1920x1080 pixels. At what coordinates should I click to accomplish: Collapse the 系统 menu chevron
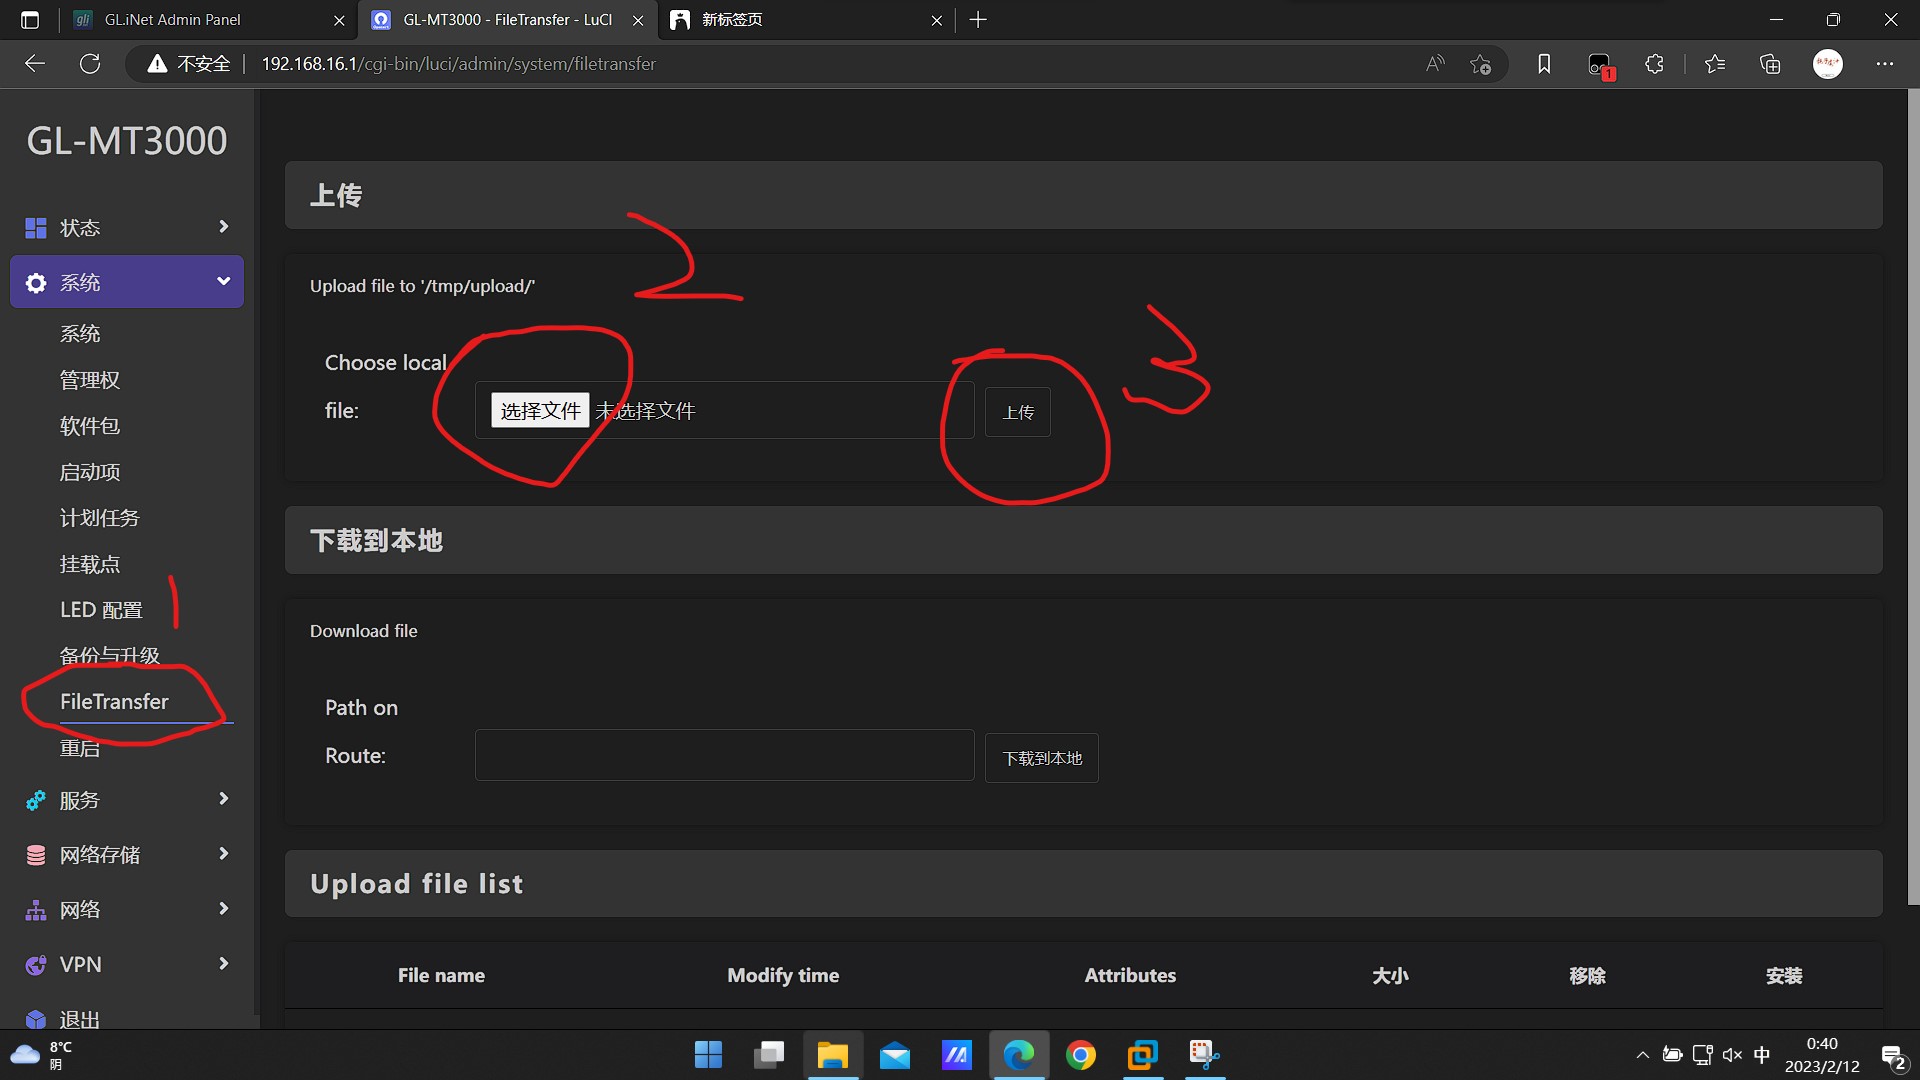(223, 282)
